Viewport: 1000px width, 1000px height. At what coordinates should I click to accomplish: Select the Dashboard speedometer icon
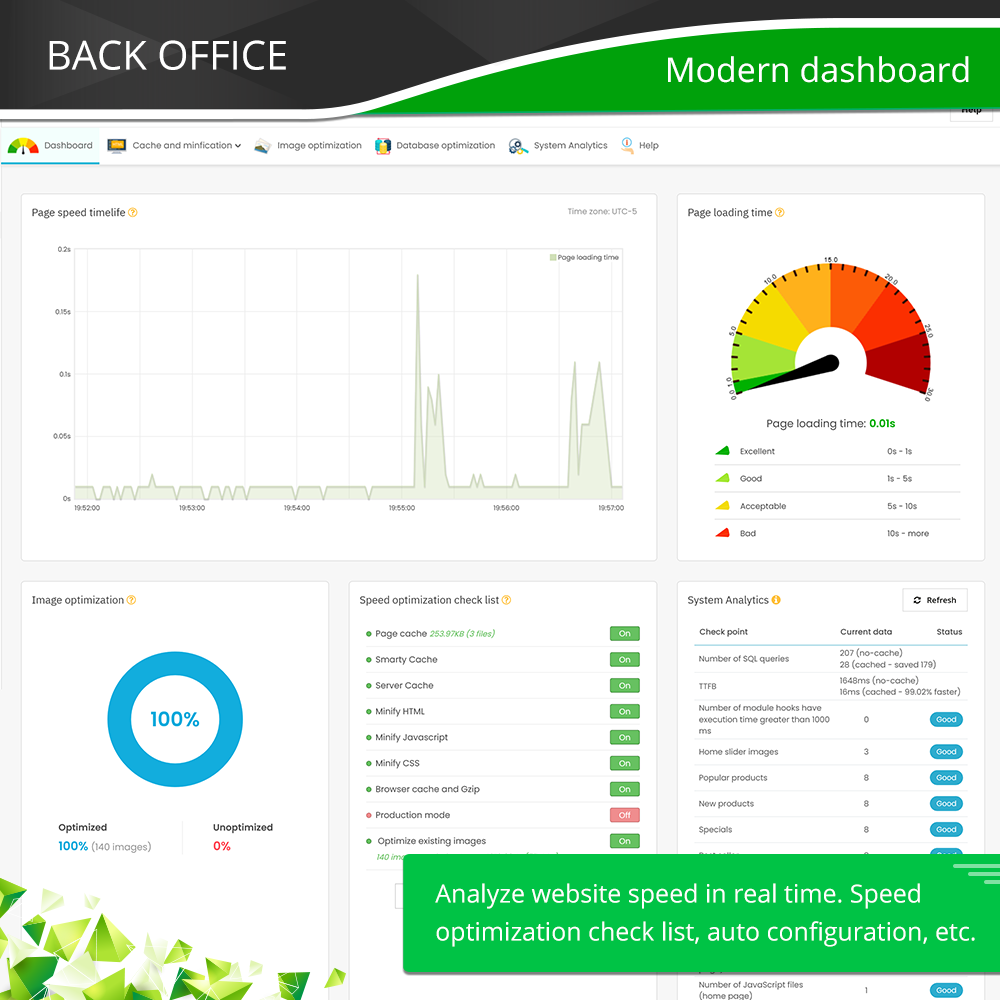(x=22, y=145)
